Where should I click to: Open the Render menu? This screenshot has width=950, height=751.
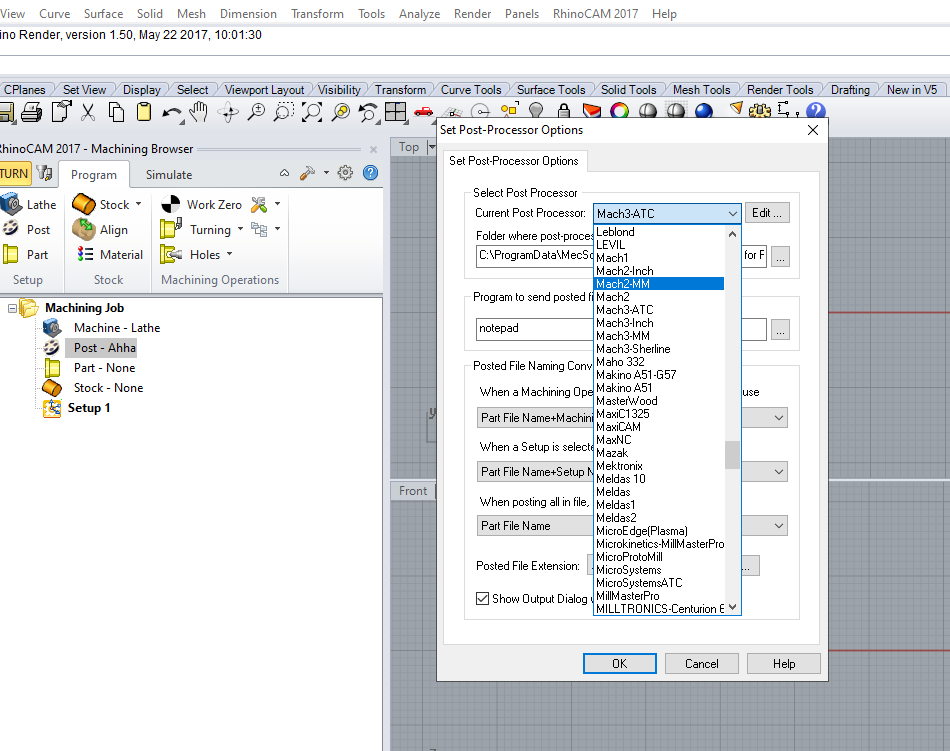tap(472, 13)
